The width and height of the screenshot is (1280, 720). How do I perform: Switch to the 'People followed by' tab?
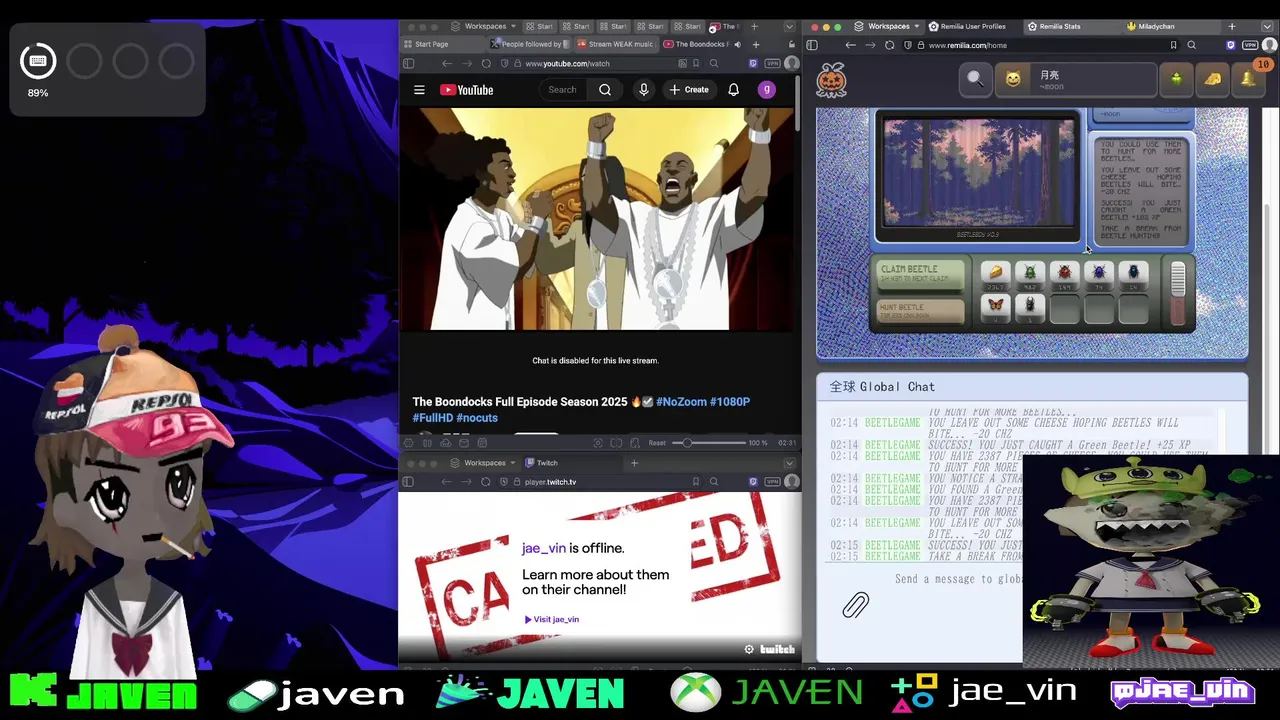point(530,44)
